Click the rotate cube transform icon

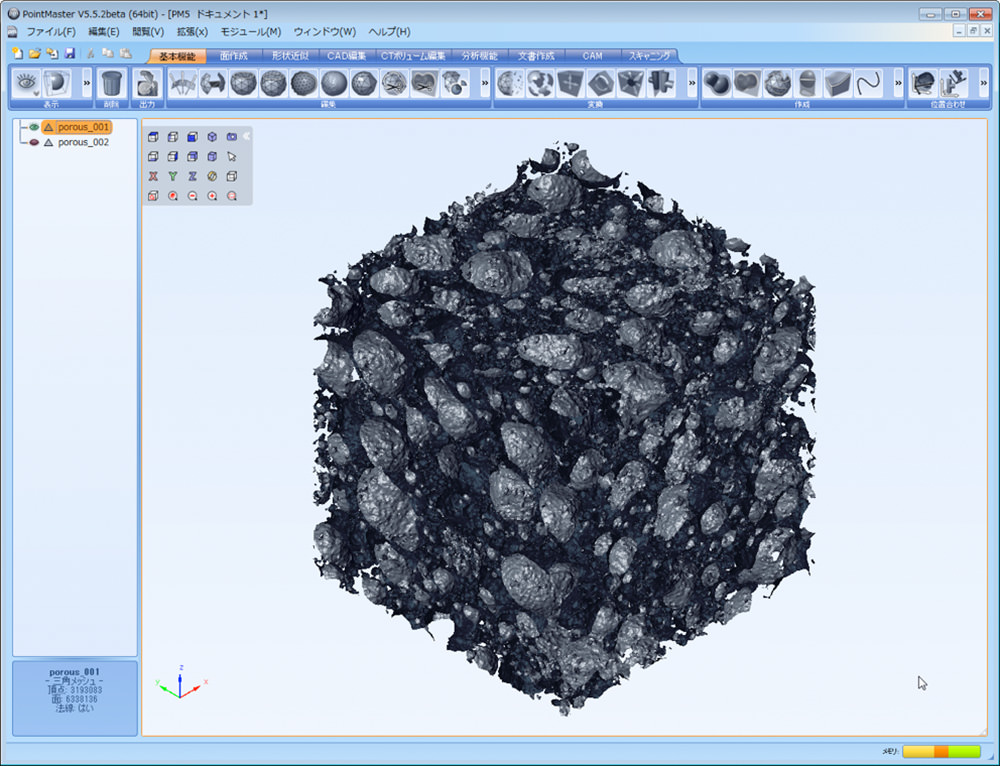600,83
